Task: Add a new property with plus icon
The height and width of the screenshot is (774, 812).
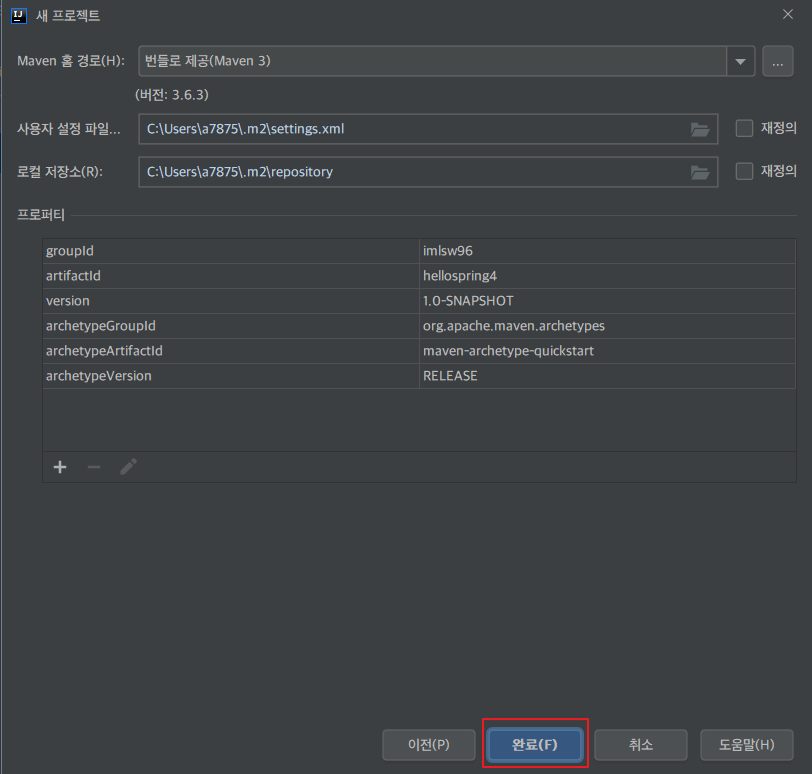Action: click(x=60, y=467)
